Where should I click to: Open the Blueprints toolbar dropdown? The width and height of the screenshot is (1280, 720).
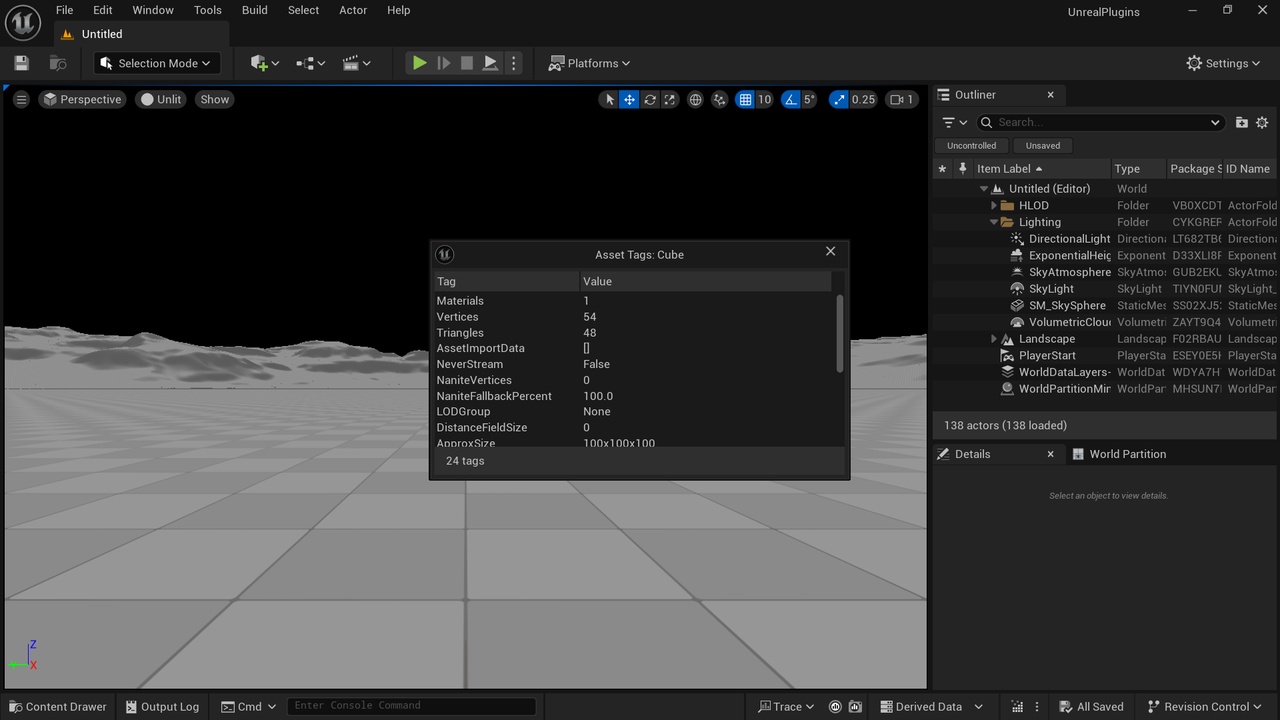[311, 63]
